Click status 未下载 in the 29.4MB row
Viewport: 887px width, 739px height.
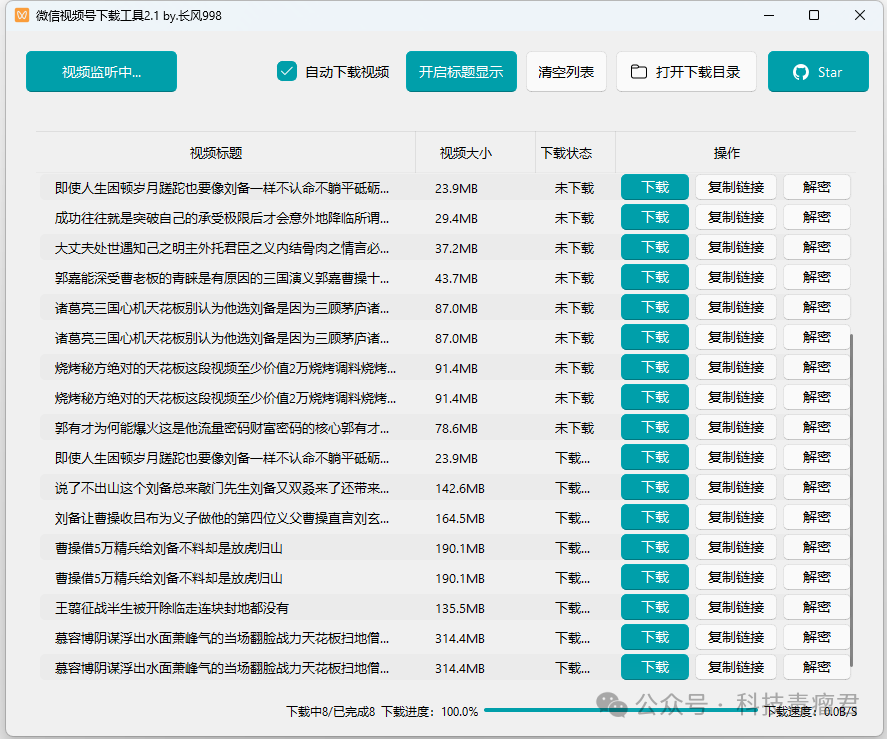(574, 218)
